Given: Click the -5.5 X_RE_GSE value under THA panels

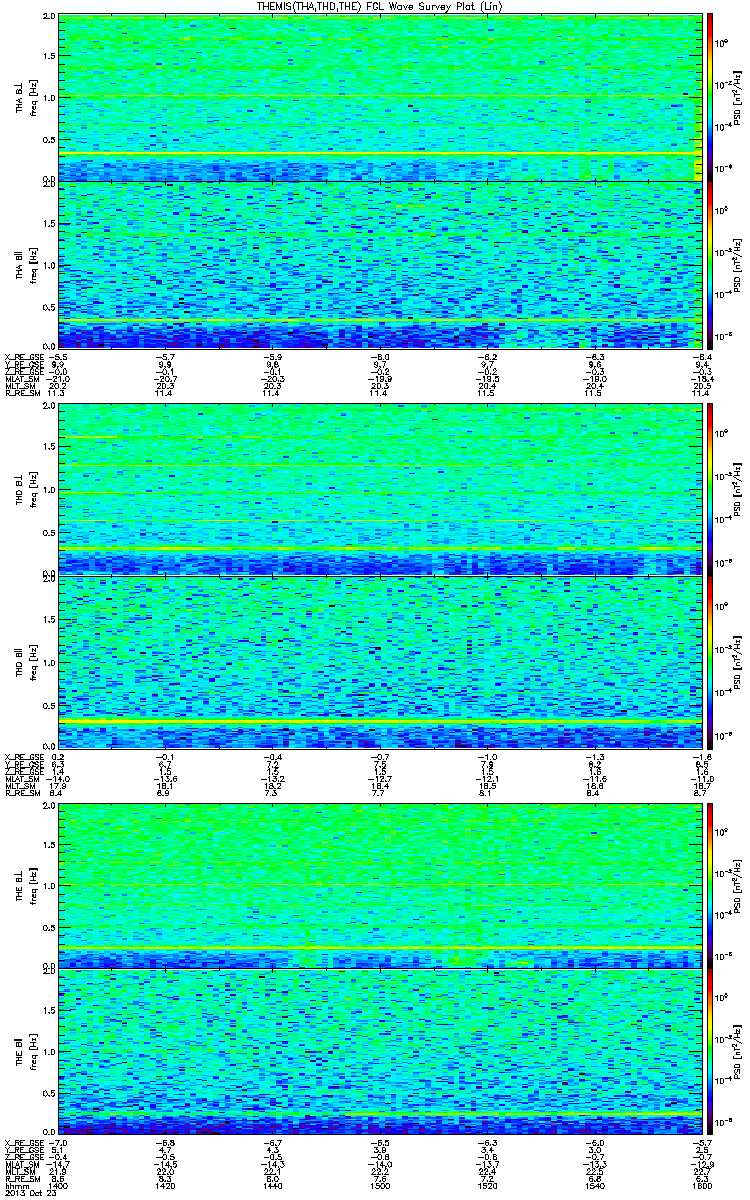Looking at the screenshot, I should pyautogui.click(x=59, y=356).
